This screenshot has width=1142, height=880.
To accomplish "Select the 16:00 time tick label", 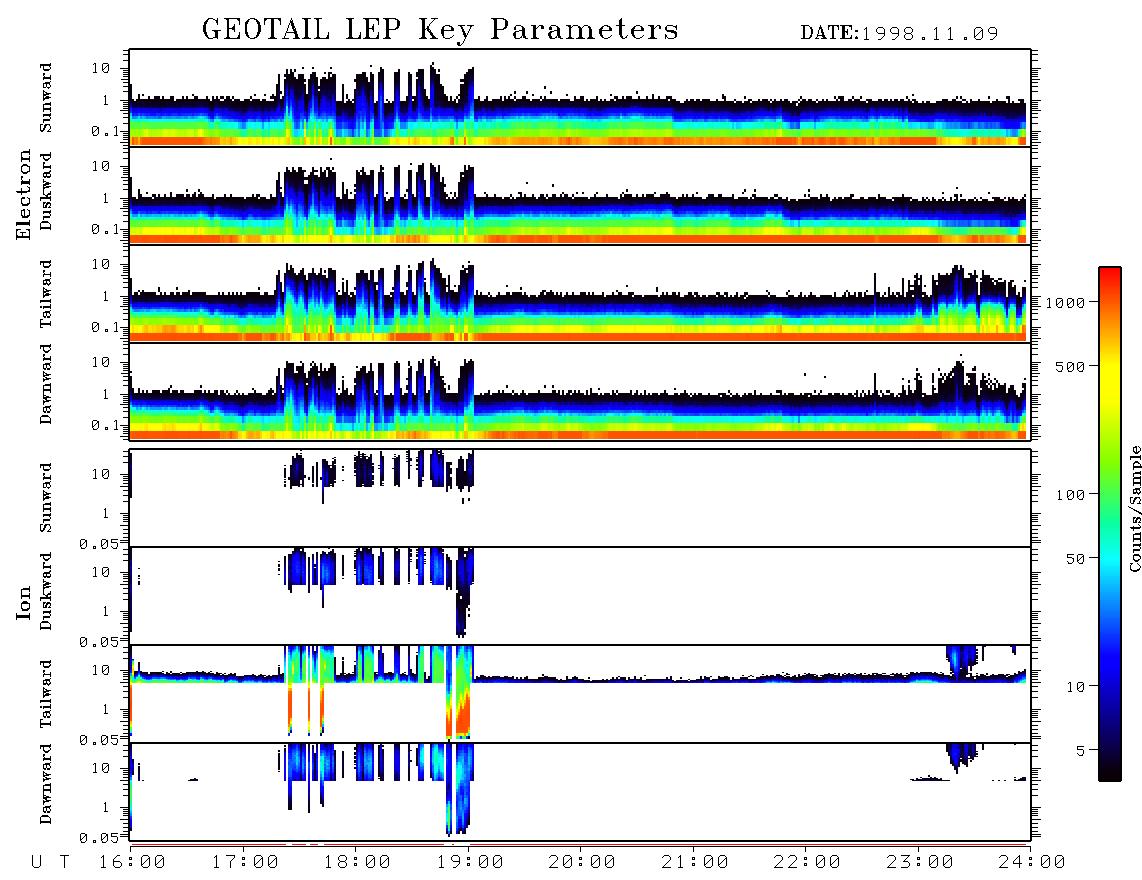I will pos(132,862).
